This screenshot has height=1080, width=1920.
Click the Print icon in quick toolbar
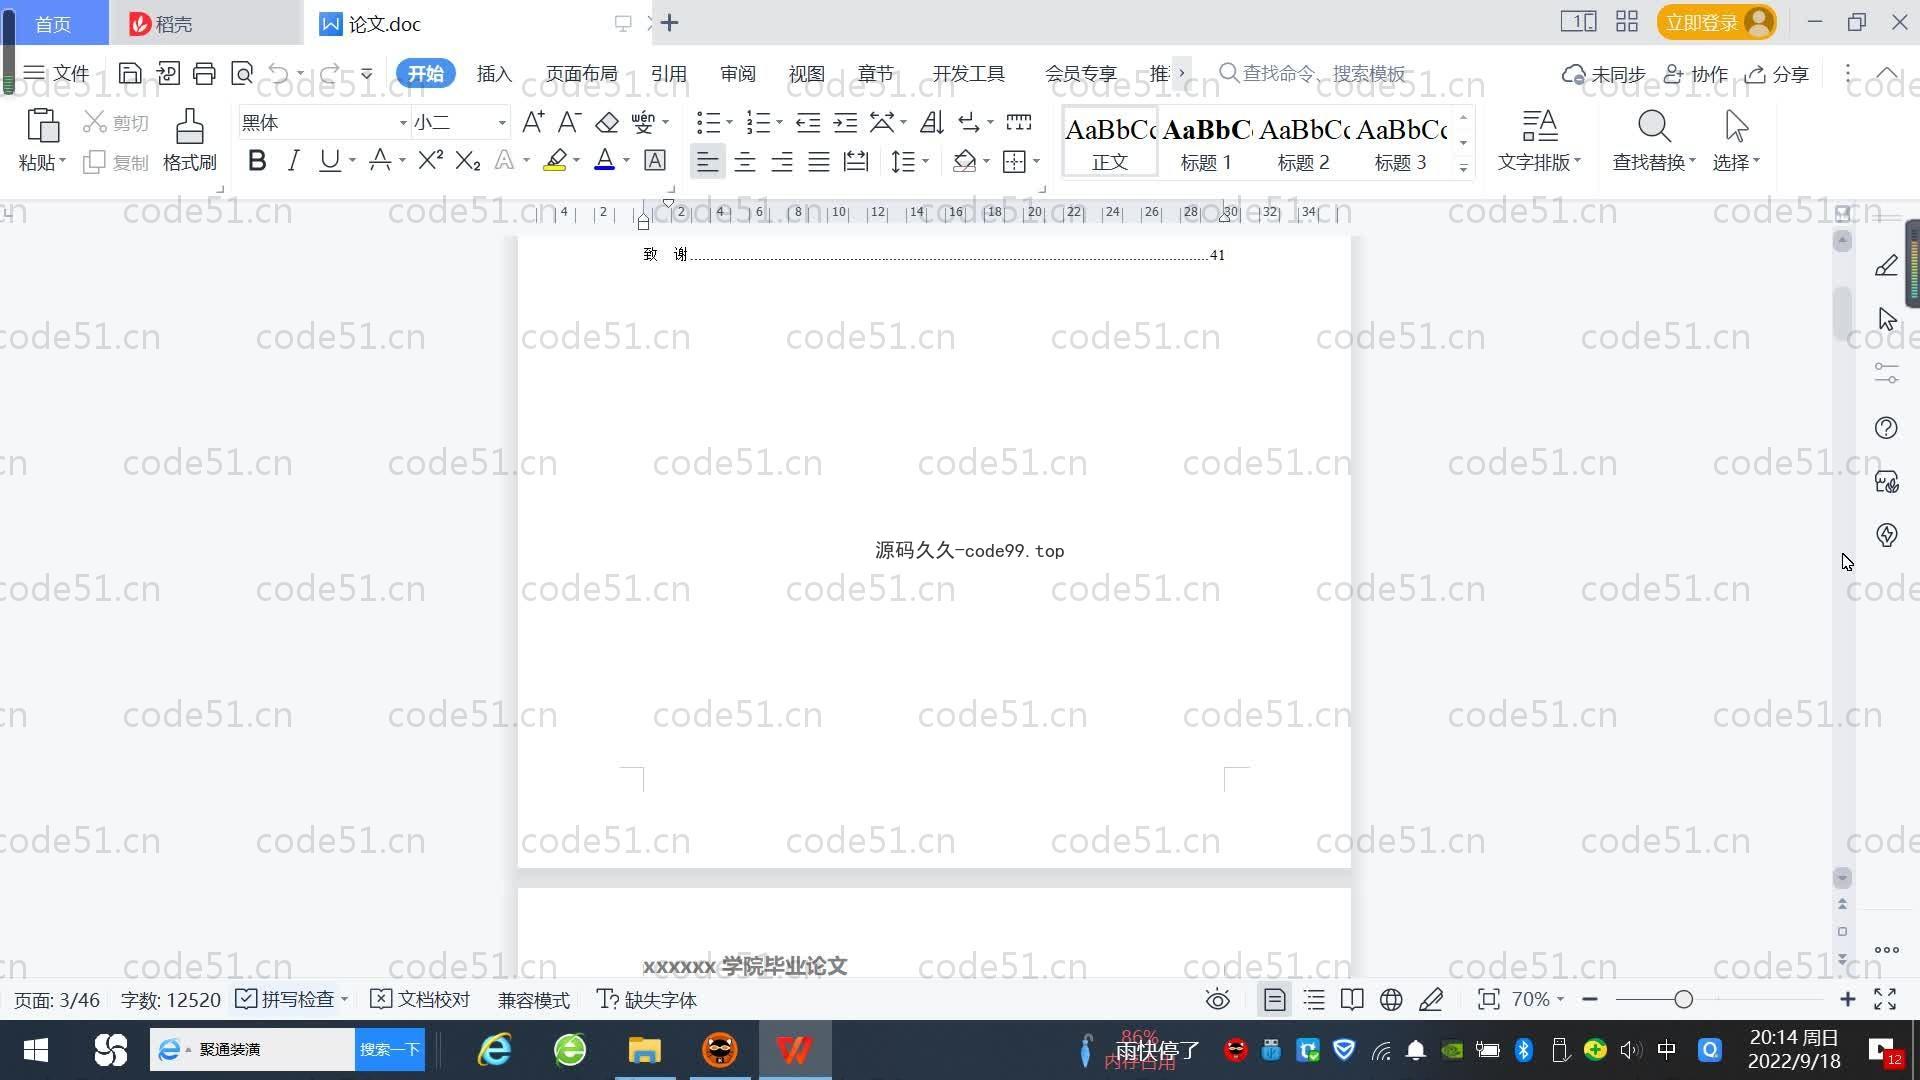(204, 73)
